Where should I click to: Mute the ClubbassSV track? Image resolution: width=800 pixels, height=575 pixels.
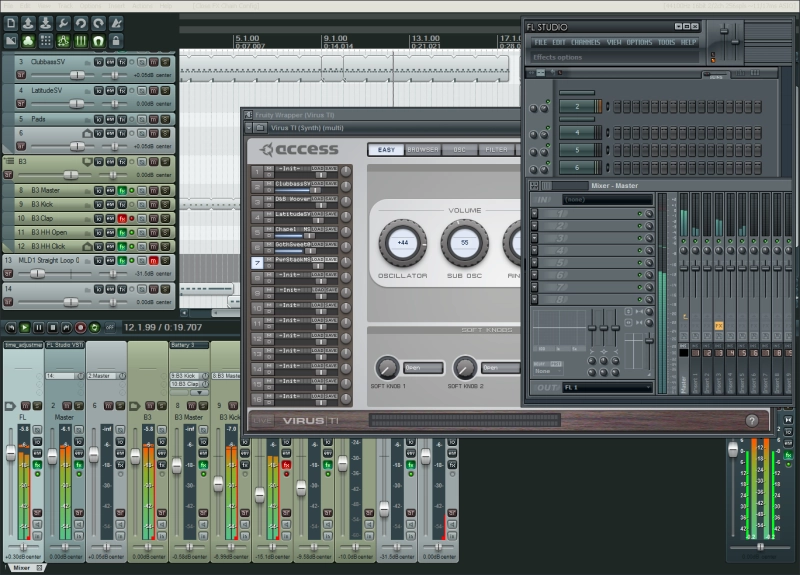[154, 62]
